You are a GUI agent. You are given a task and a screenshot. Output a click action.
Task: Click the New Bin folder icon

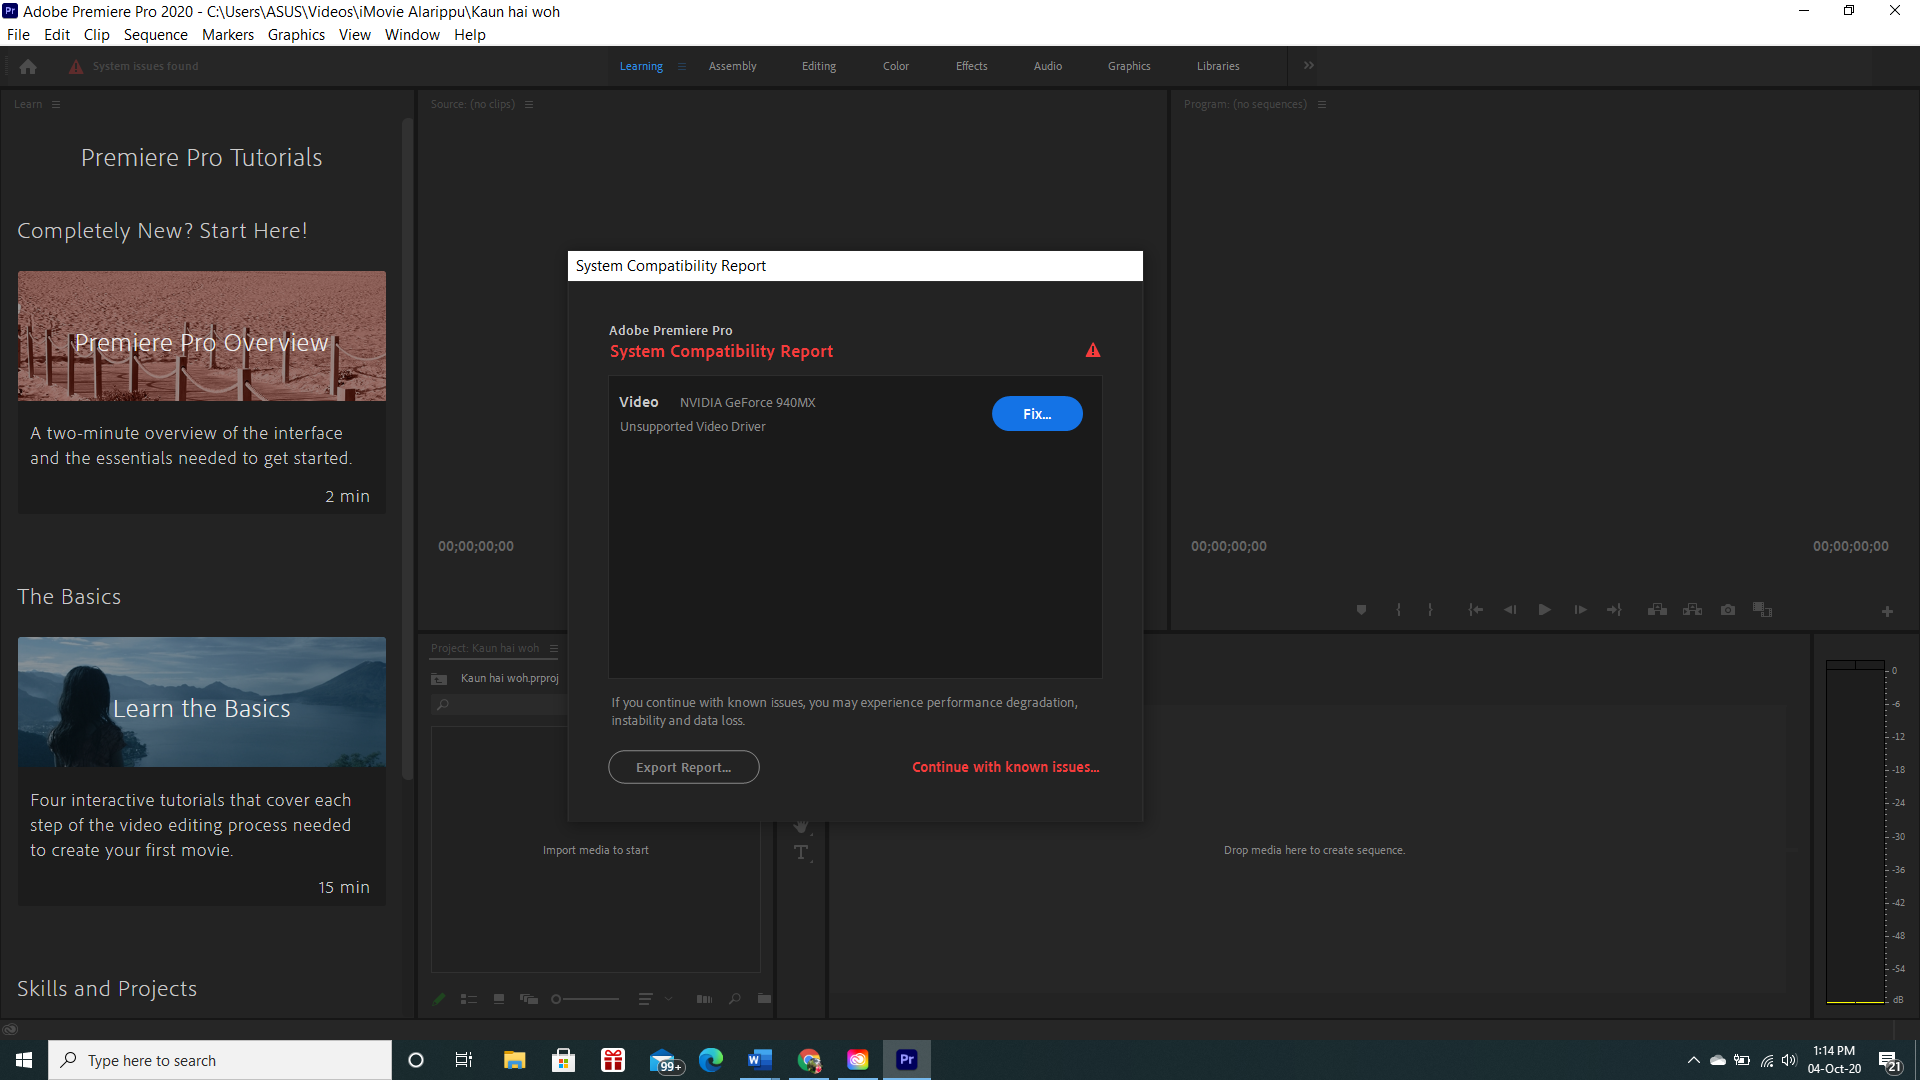[x=764, y=999]
